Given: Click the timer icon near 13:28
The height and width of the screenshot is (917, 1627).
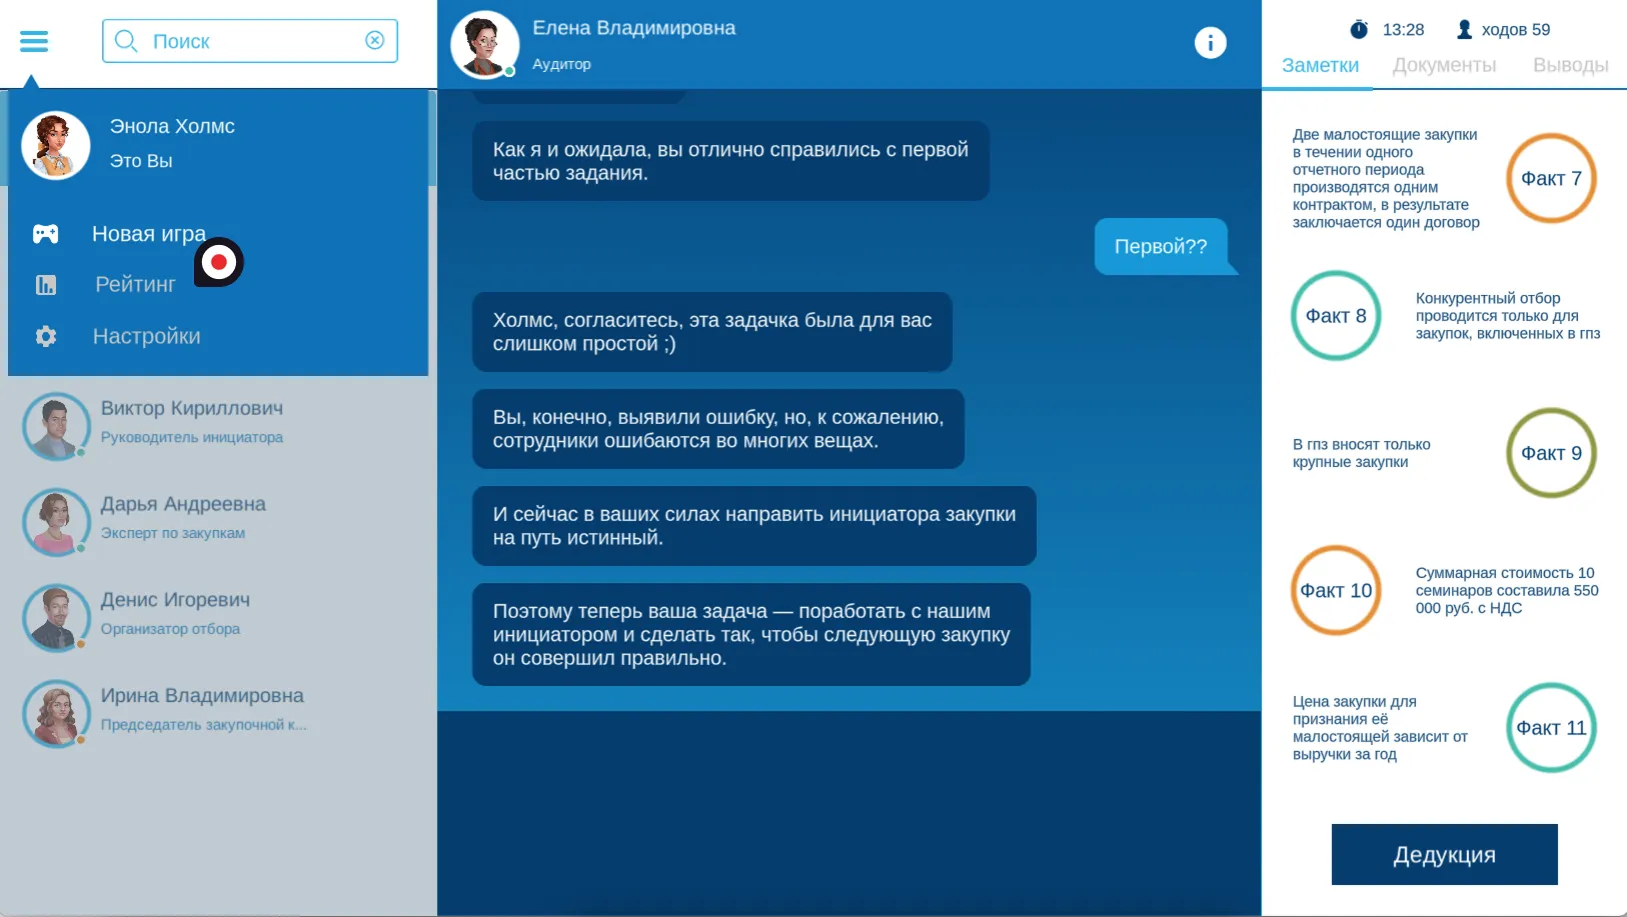Looking at the screenshot, I should point(1358,29).
